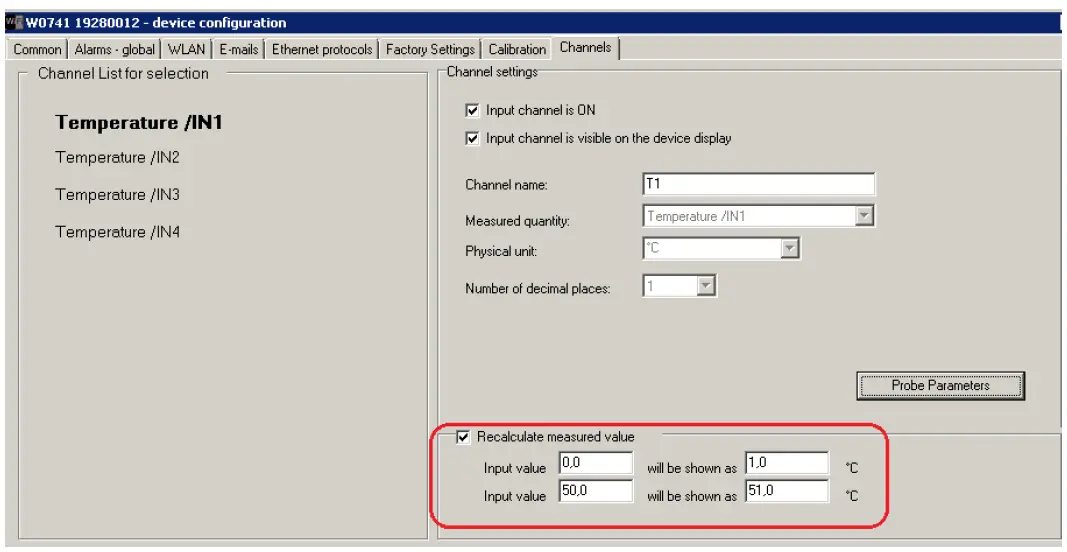Open the Factory Settings tab
The image size is (1067, 552).
pos(430,49)
